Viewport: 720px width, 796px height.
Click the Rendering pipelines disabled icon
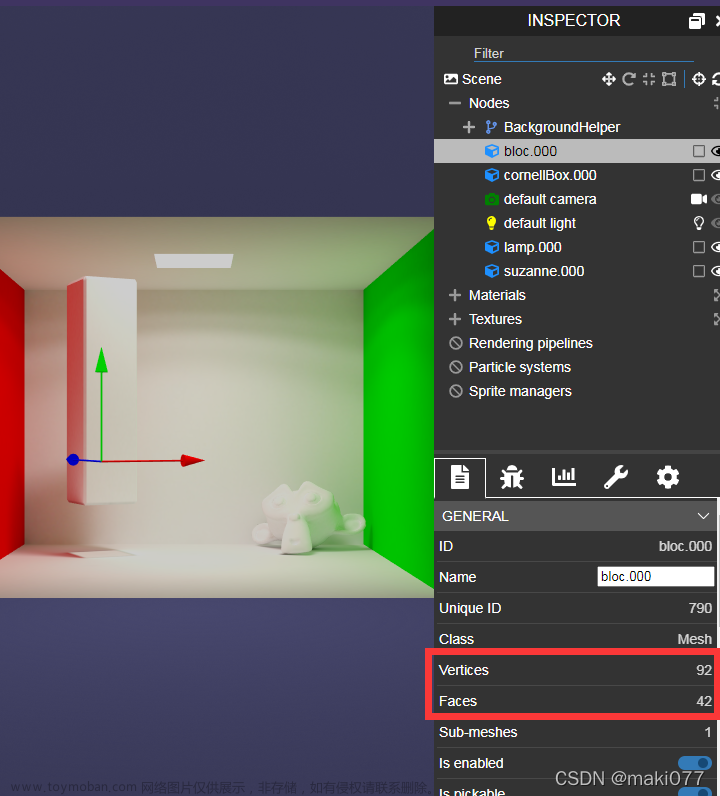(456, 343)
